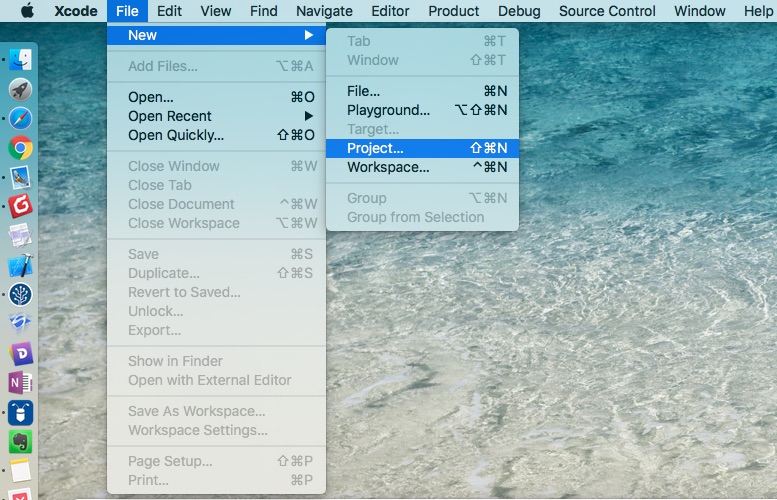Click the dimmed Page Setup… item

pos(217,461)
